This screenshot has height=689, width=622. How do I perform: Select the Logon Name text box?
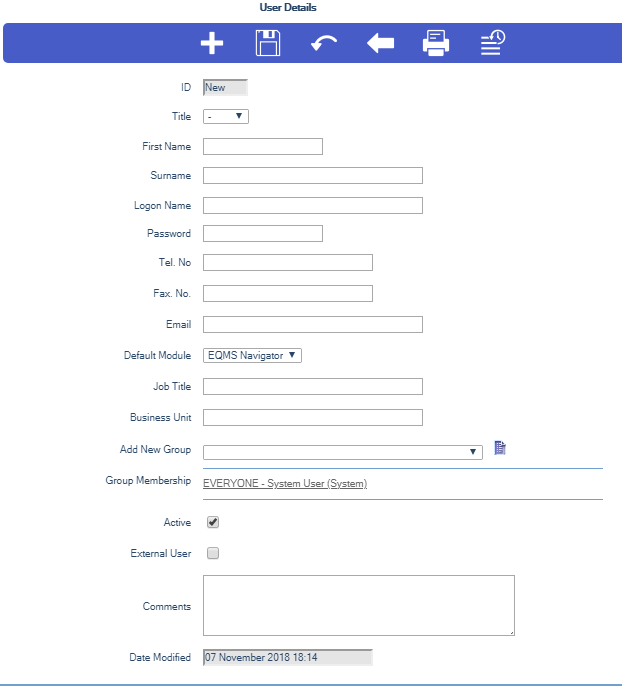point(313,206)
